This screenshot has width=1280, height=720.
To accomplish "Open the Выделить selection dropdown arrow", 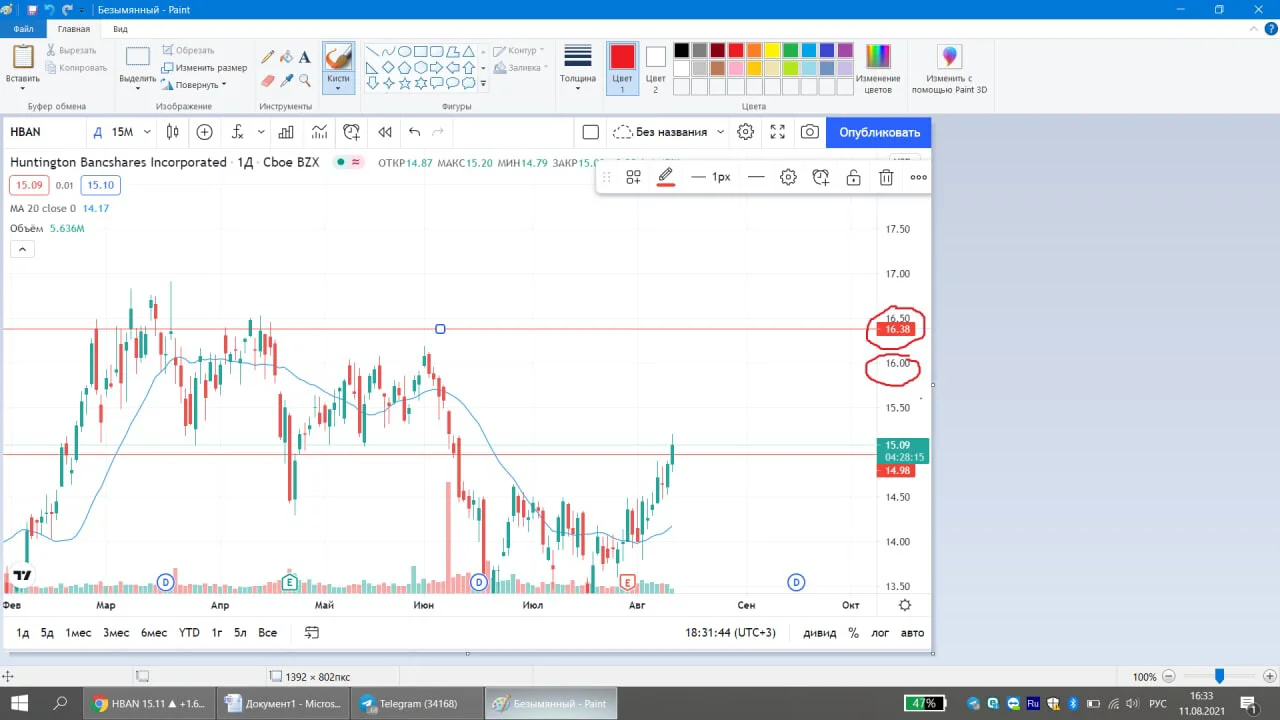I will (x=138, y=89).
